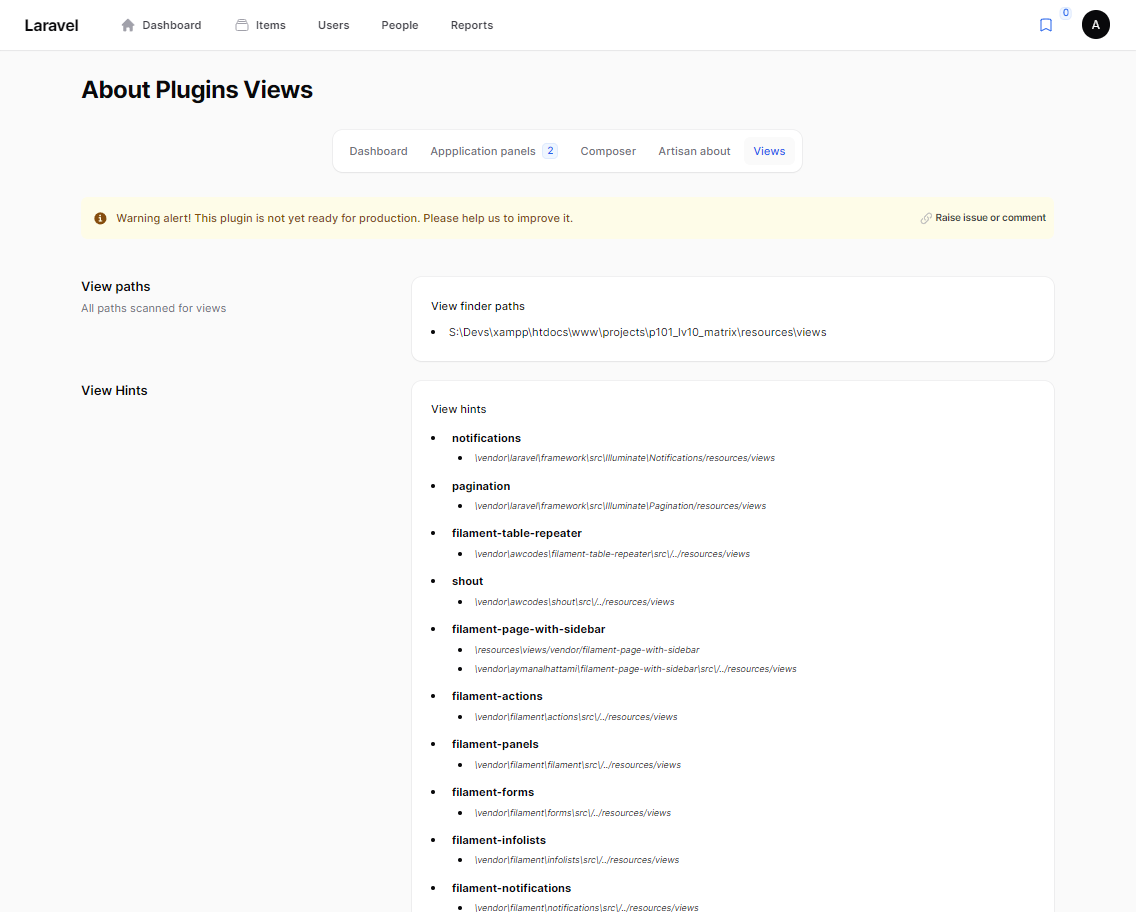Click the filament-actions hint name
The height and width of the screenshot is (912, 1136).
point(497,696)
